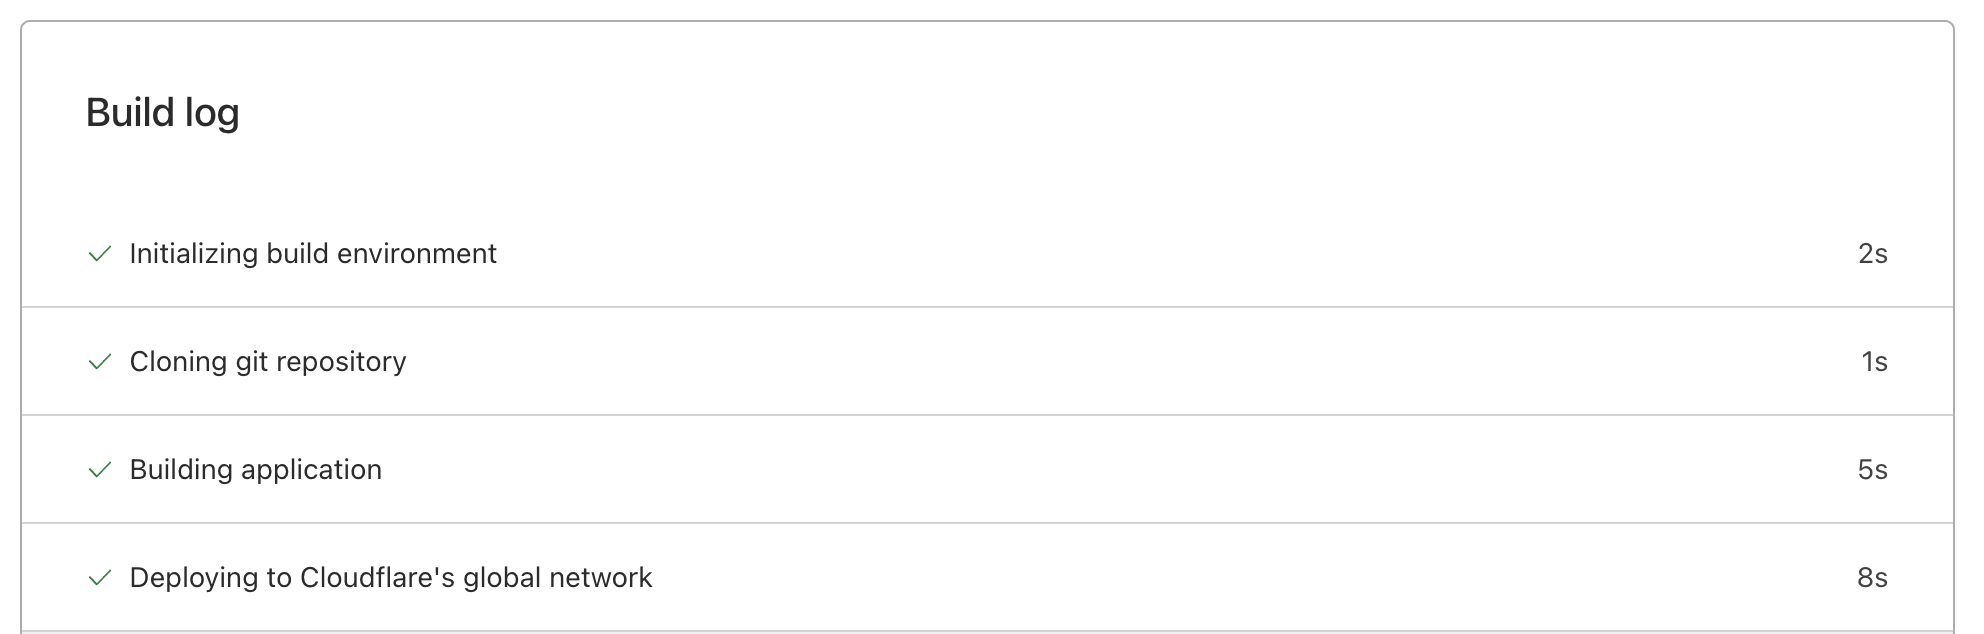This screenshot has width=1984, height=634.
Task: Click the 8s deployment duration value
Action: (1872, 578)
